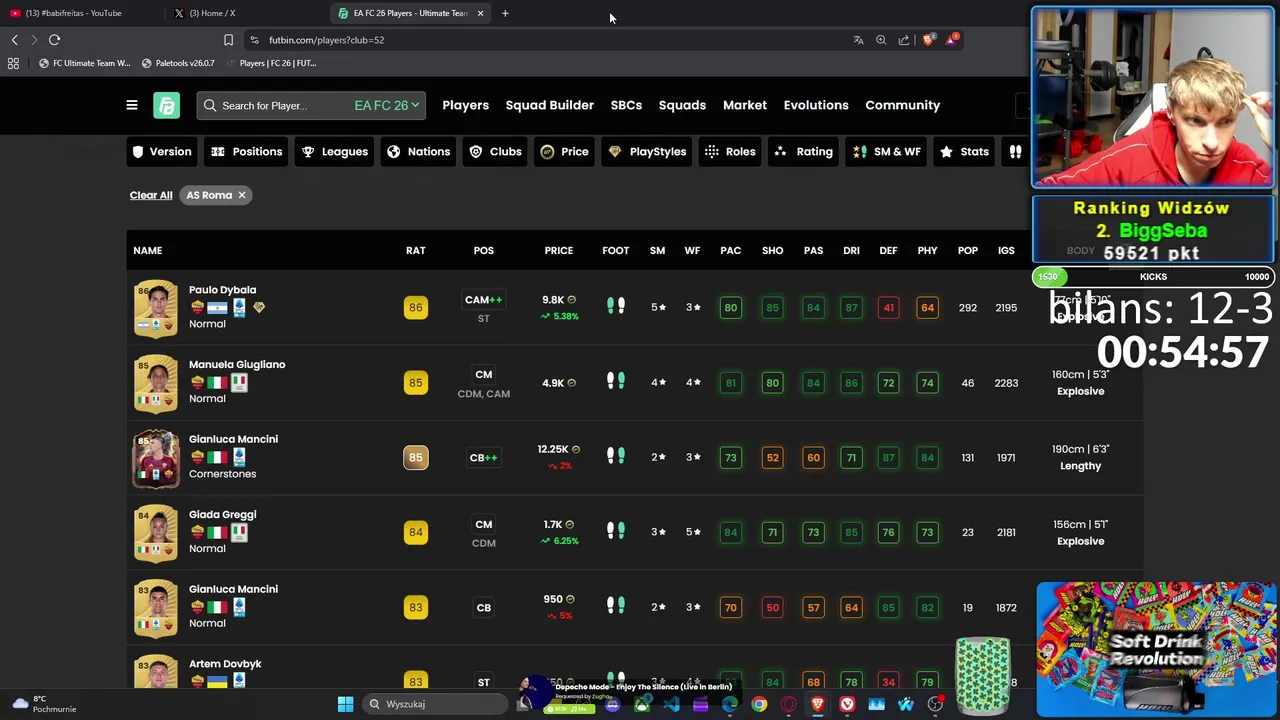The width and height of the screenshot is (1280, 720).
Task: Click the translate page icon
Action: pyautogui.click(x=858, y=40)
